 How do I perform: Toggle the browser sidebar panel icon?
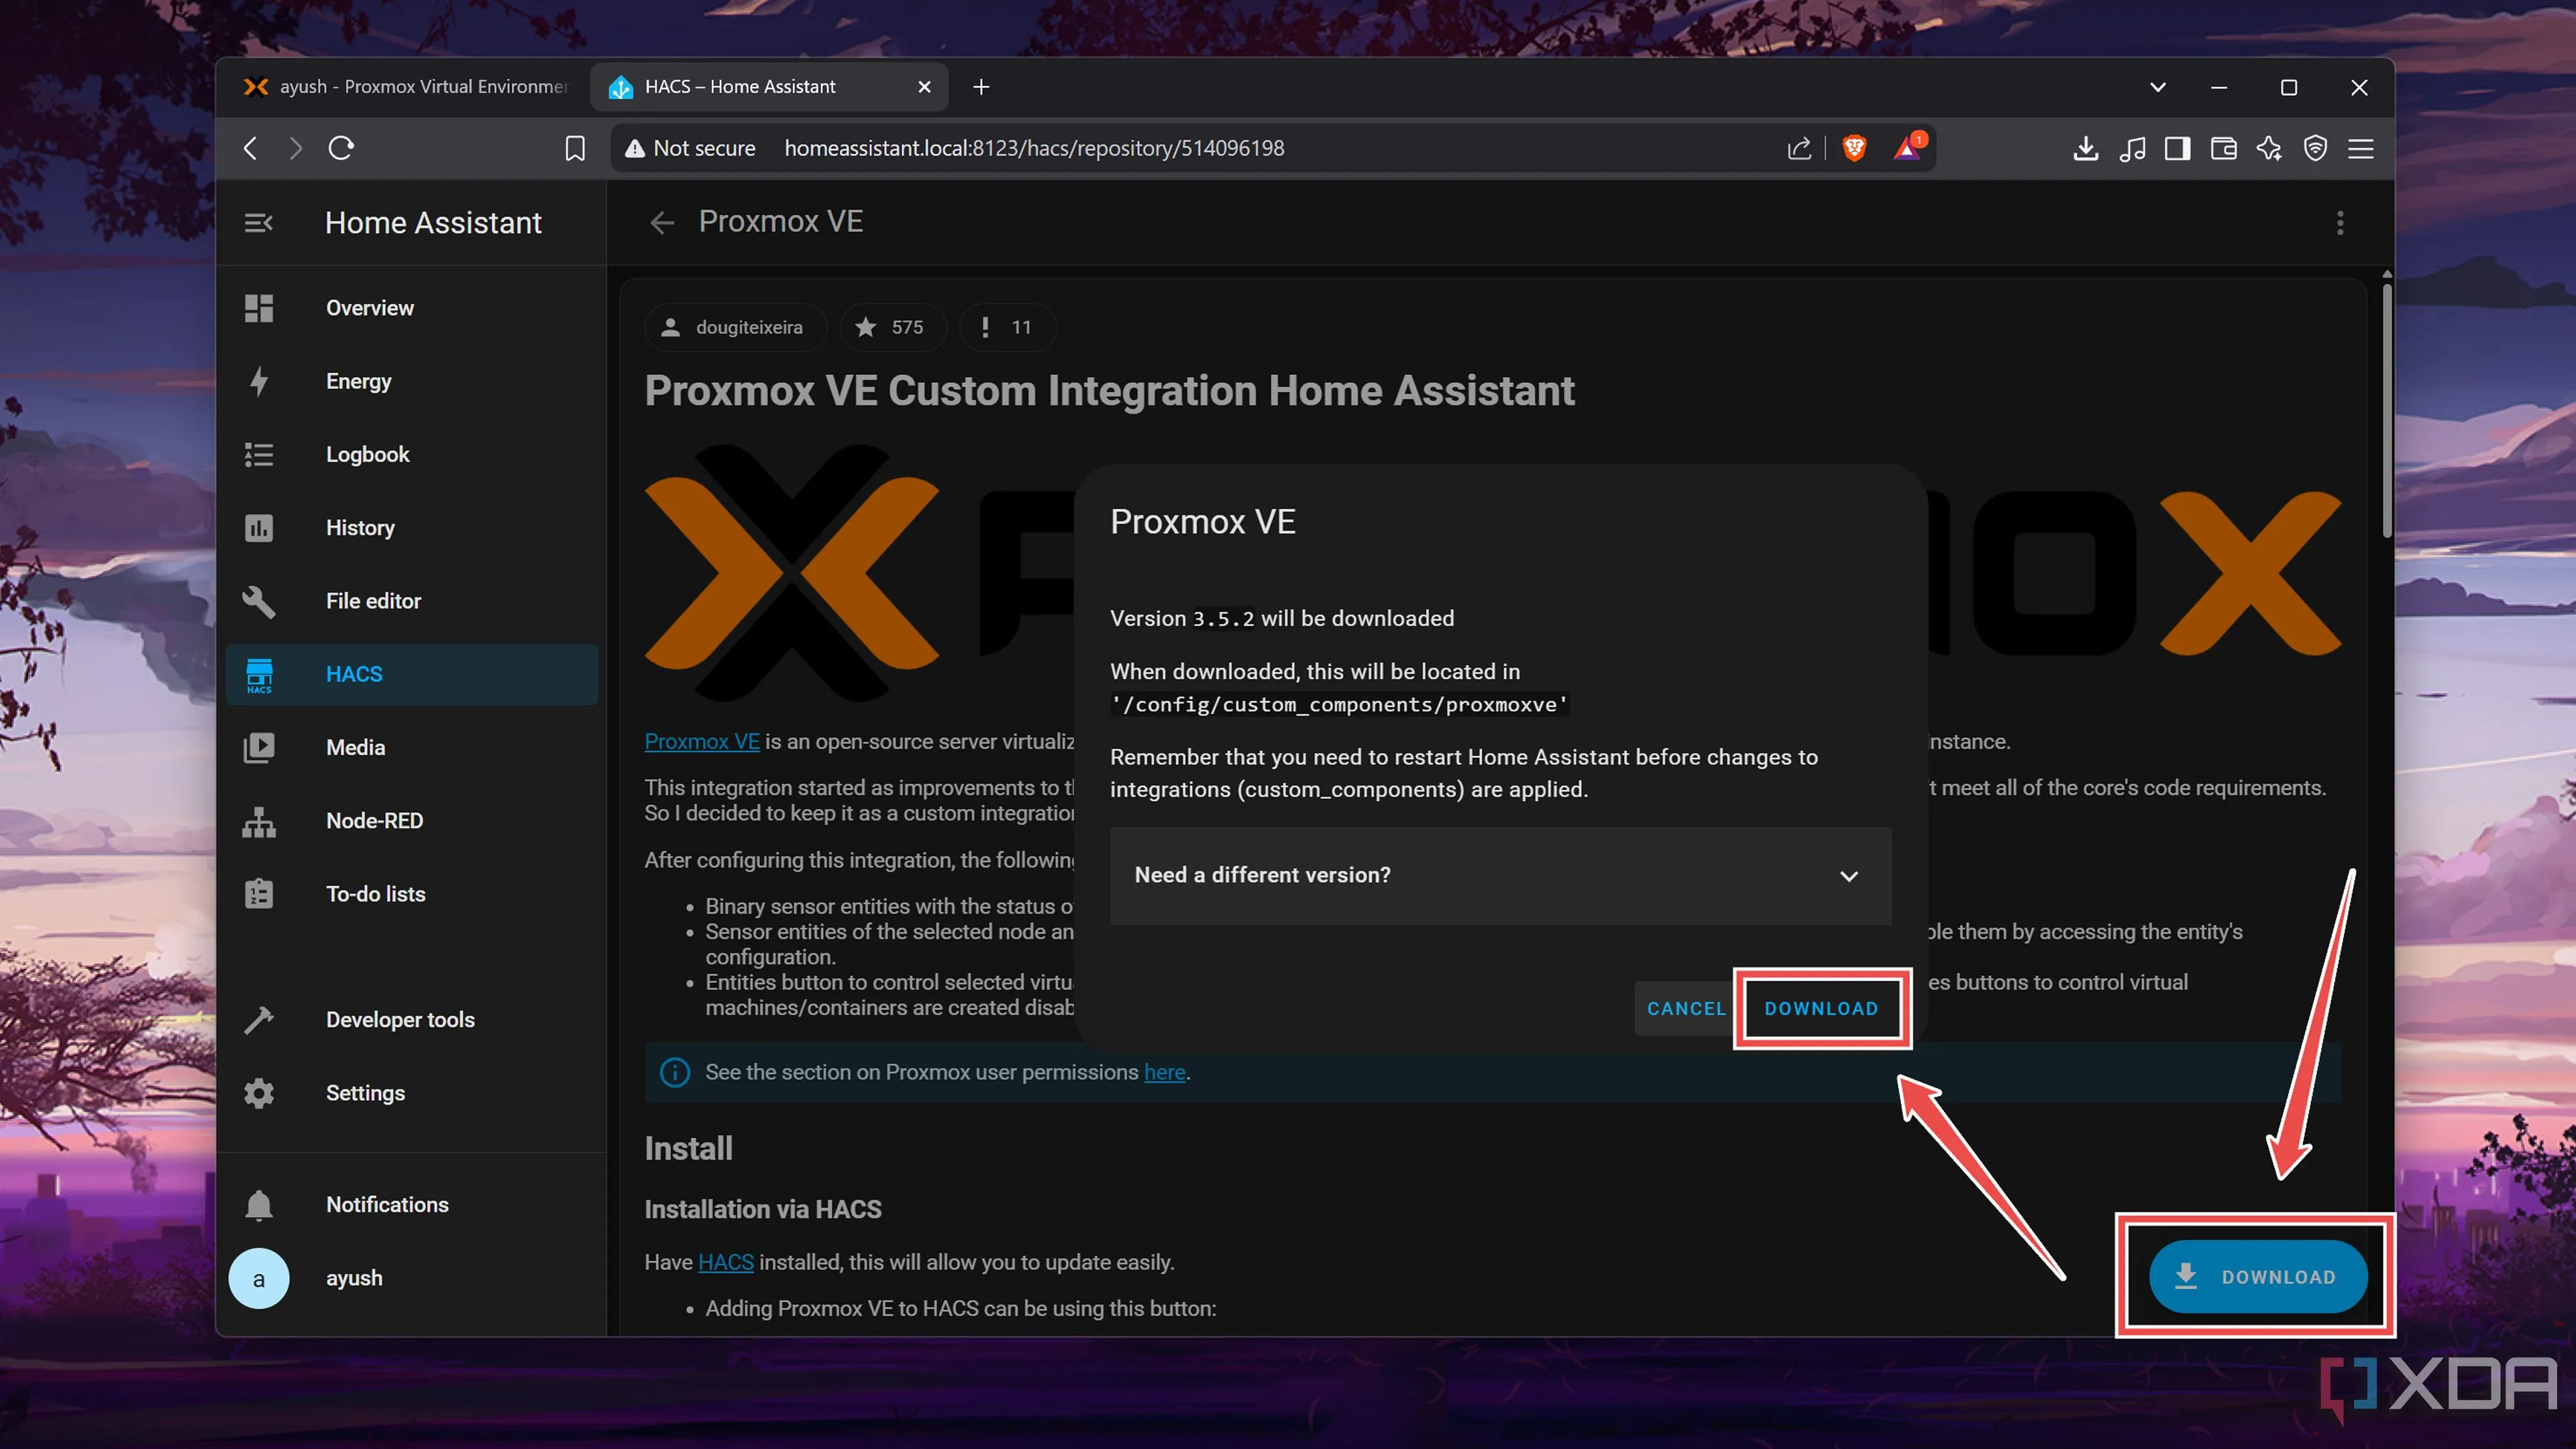pos(2177,148)
